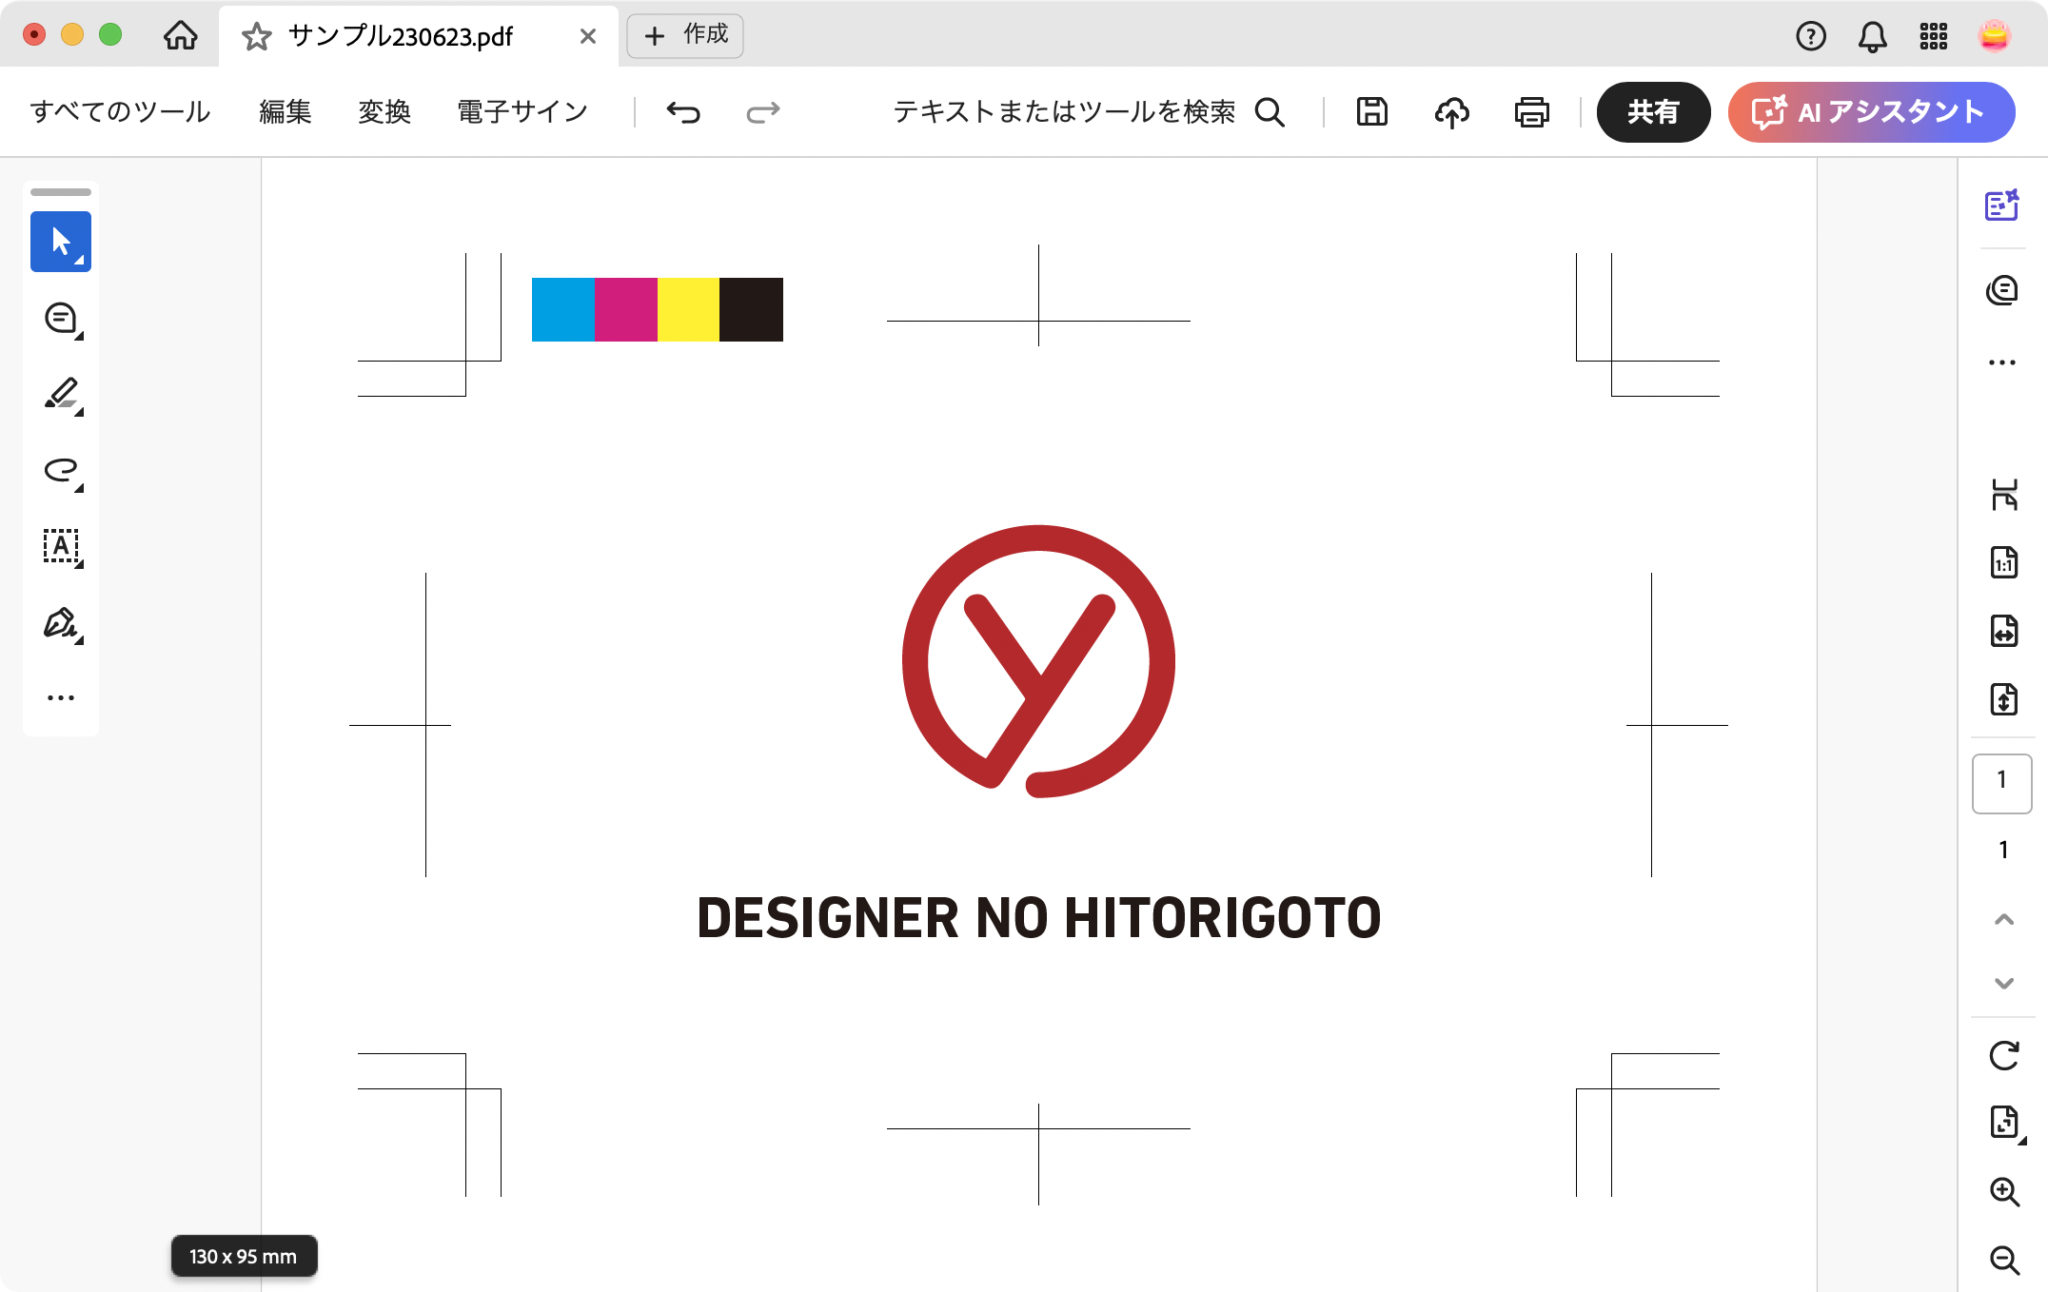
Task: Pick the freehand draw tool
Action: pos(61,470)
